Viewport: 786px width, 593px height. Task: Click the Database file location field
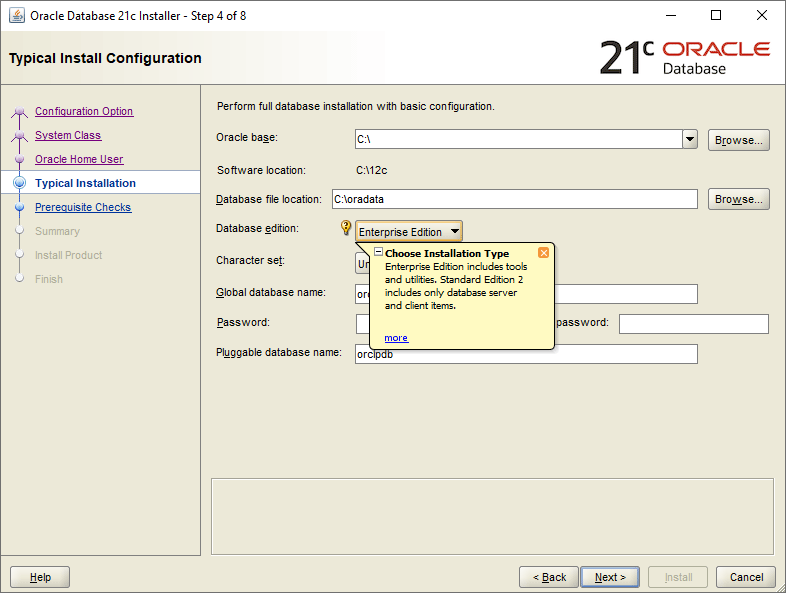tap(514, 199)
